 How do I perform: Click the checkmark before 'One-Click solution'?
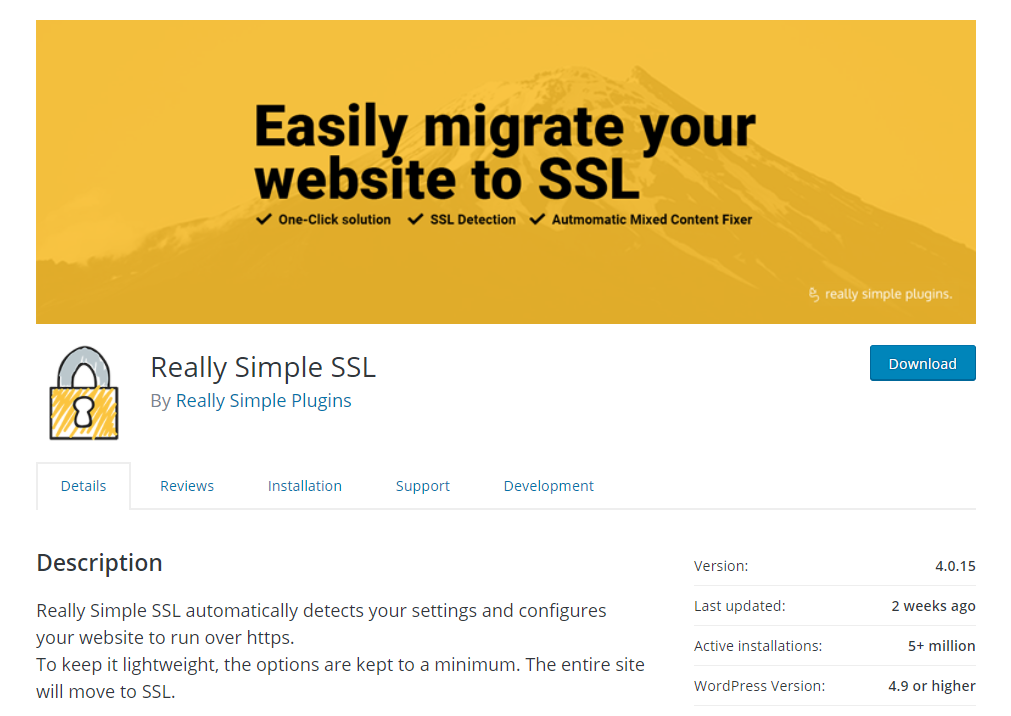tap(264, 219)
